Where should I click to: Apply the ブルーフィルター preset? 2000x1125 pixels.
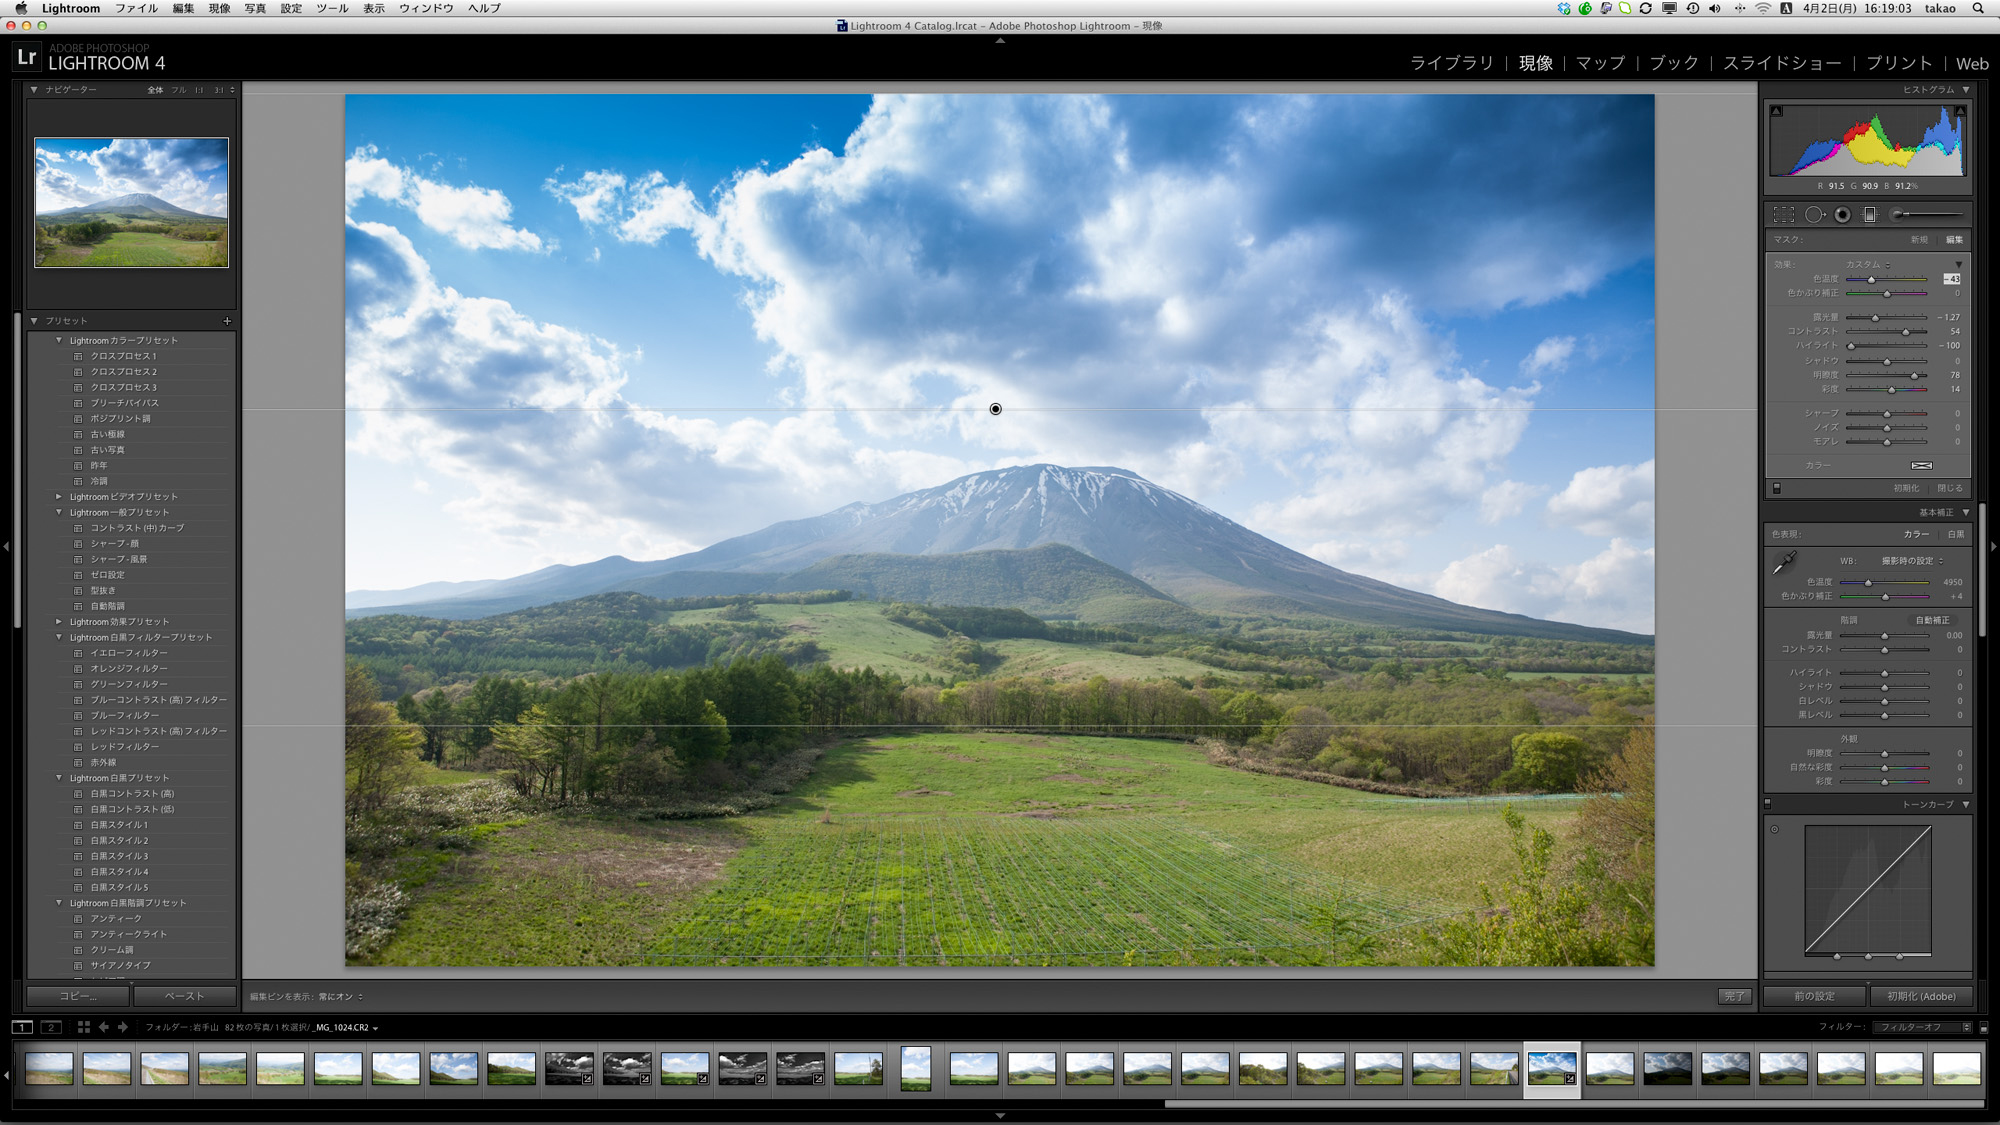point(124,715)
